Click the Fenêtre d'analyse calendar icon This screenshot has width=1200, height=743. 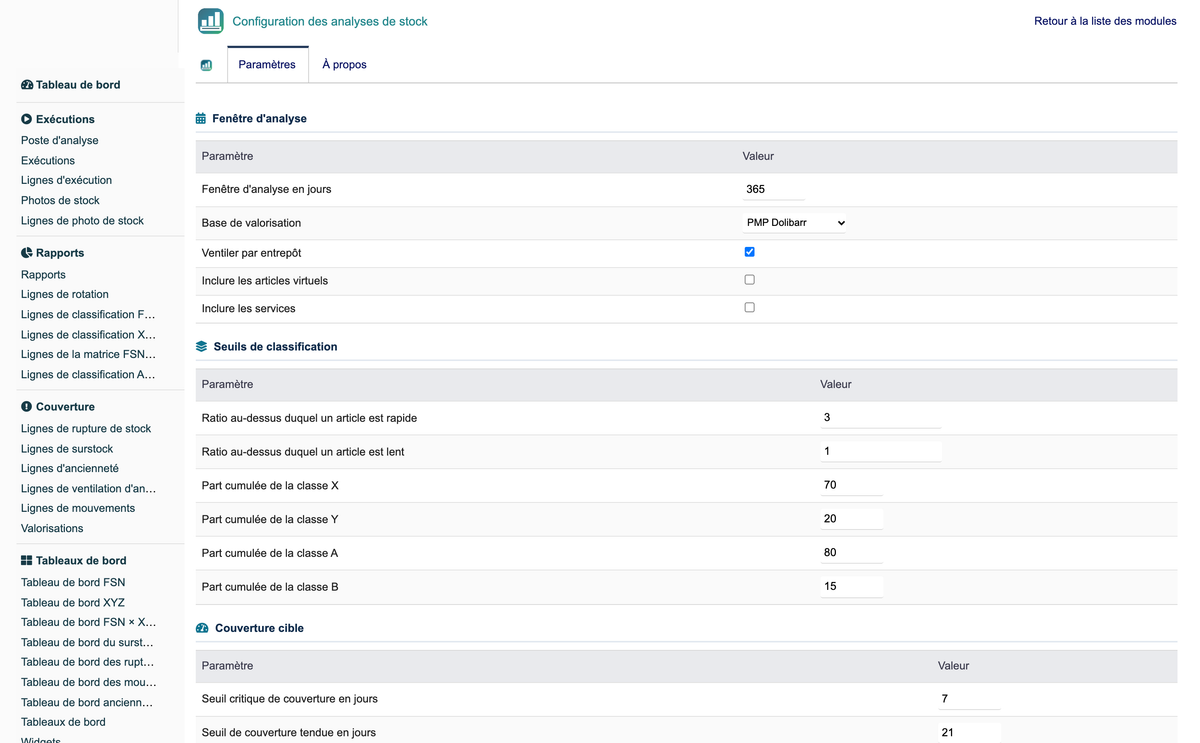tap(201, 118)
